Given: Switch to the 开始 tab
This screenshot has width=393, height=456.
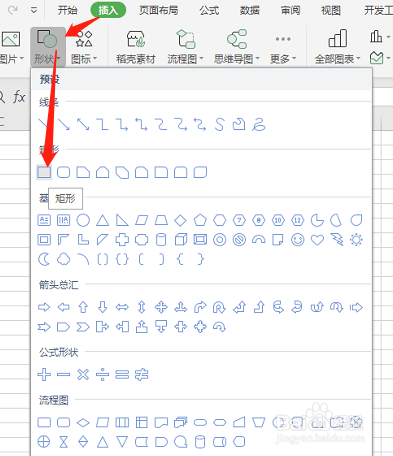Looking at the screenshot, I should click(67, 10).
